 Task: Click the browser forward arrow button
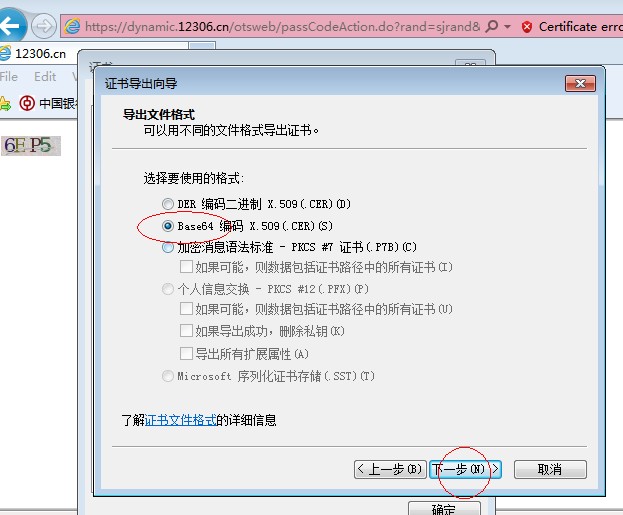click(x=44, y=26)
